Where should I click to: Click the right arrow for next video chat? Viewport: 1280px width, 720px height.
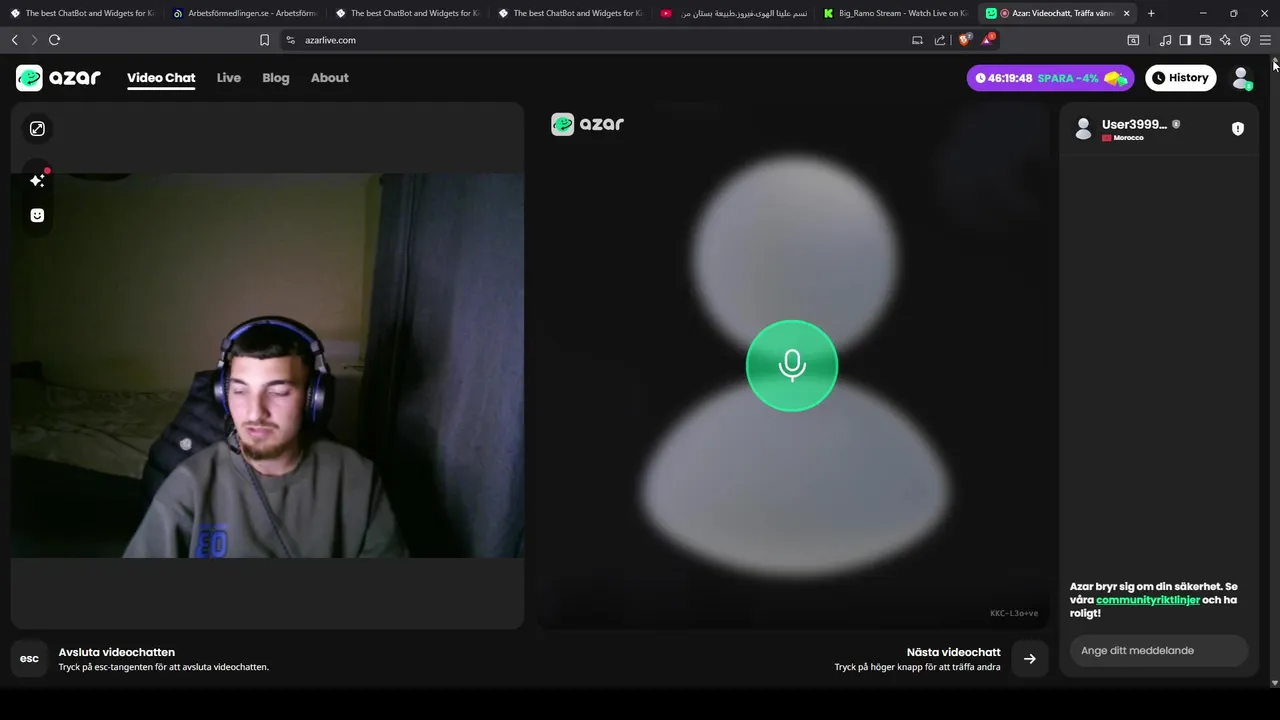click(1029, 659)
